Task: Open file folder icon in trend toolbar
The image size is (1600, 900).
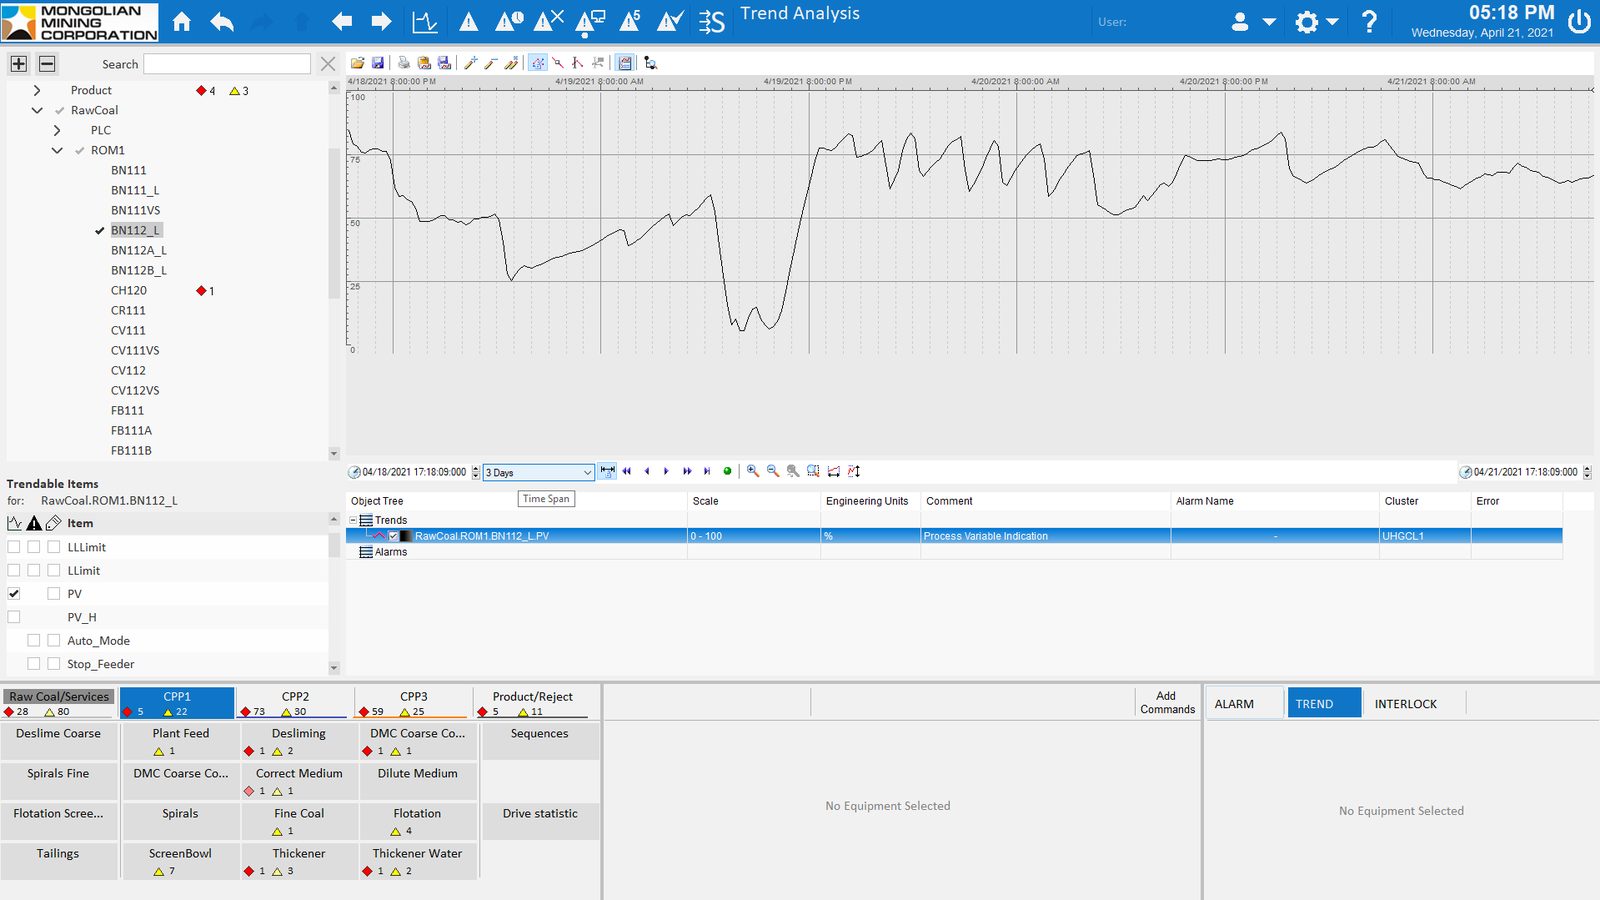Action: (x=357, y=63)
